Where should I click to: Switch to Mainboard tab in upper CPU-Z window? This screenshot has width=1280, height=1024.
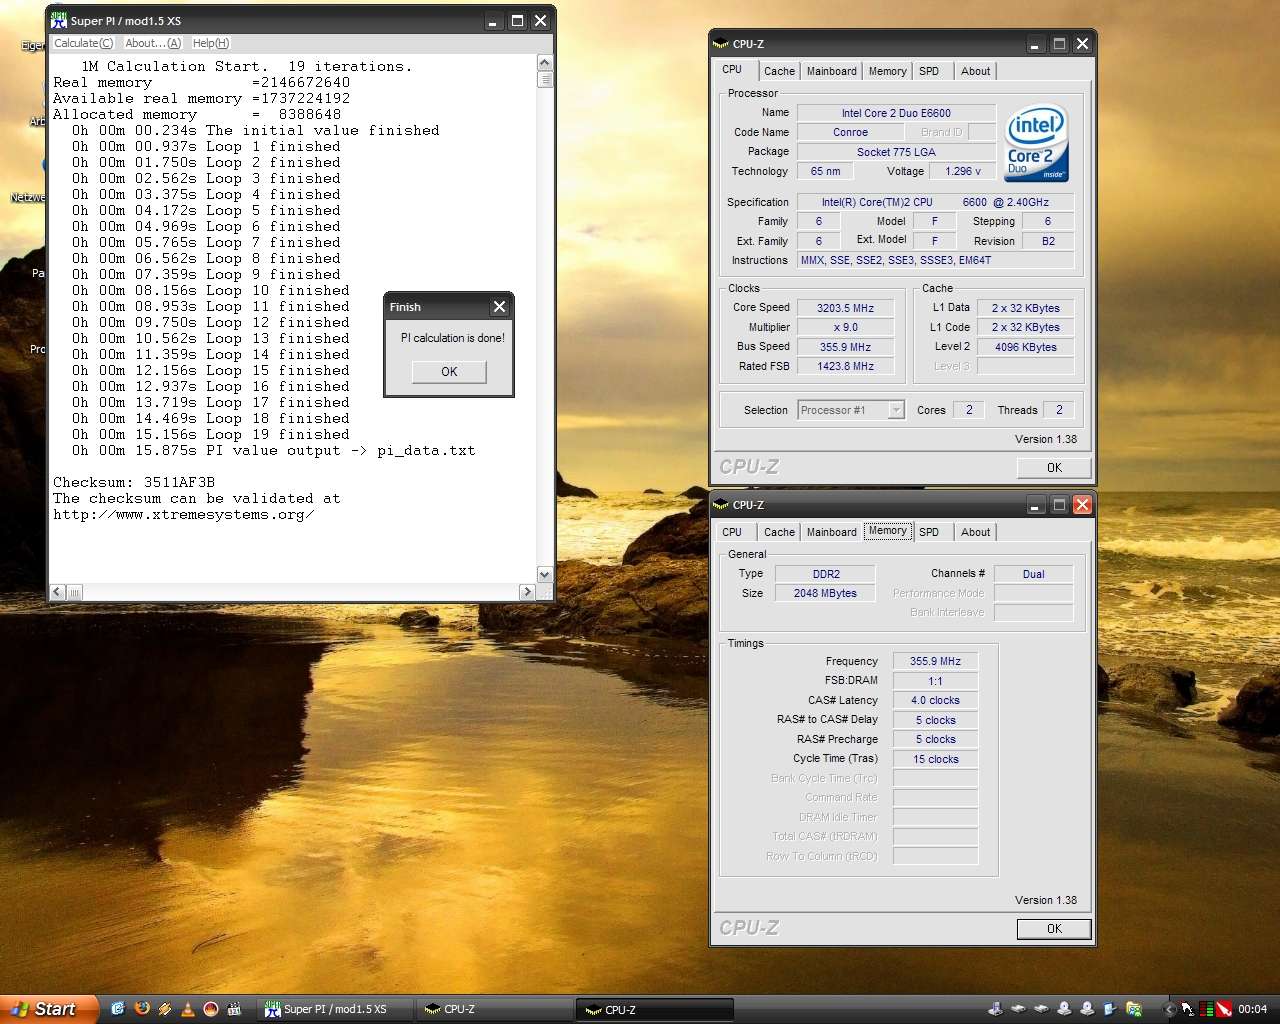(831, 71)
